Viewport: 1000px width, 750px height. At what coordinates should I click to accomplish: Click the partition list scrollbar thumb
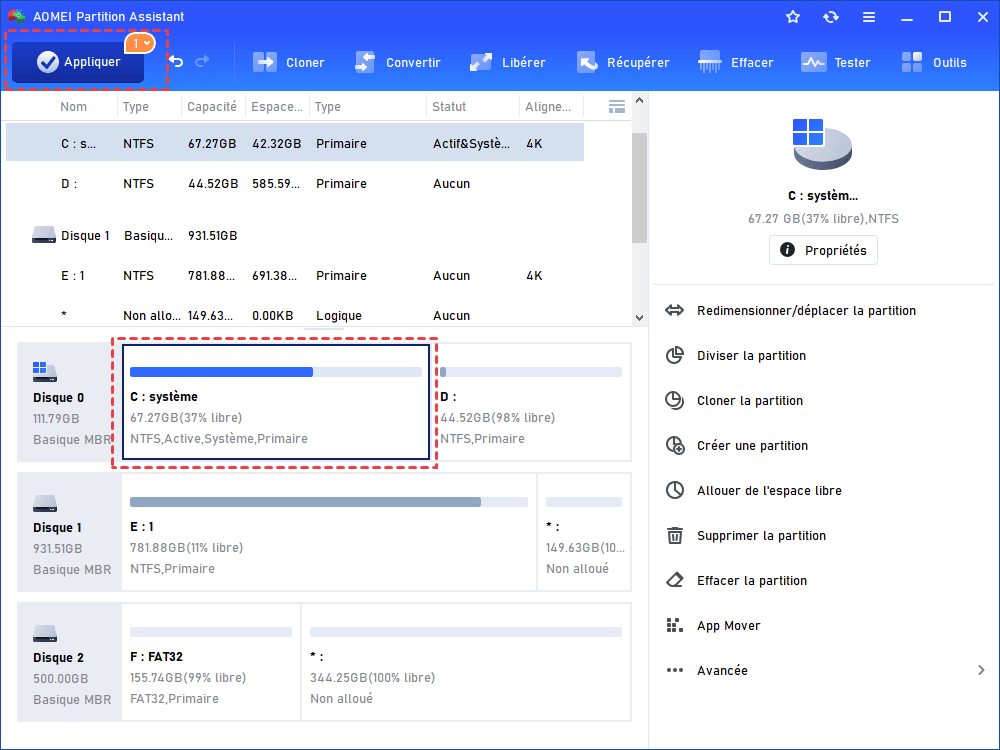pos(639,187)
